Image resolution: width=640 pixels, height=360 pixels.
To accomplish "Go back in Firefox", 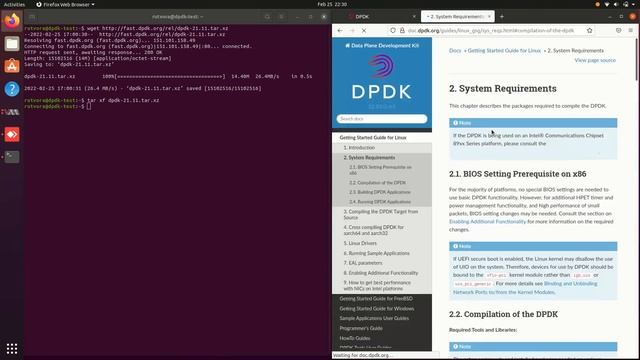I will pyautogui.click(x=340, y=31).
